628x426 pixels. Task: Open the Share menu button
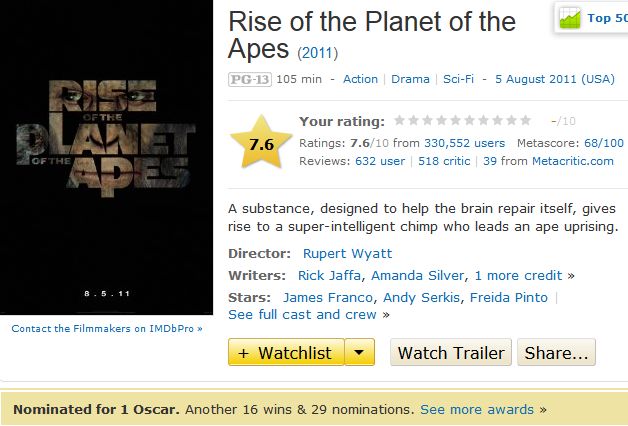pos(557,353)
